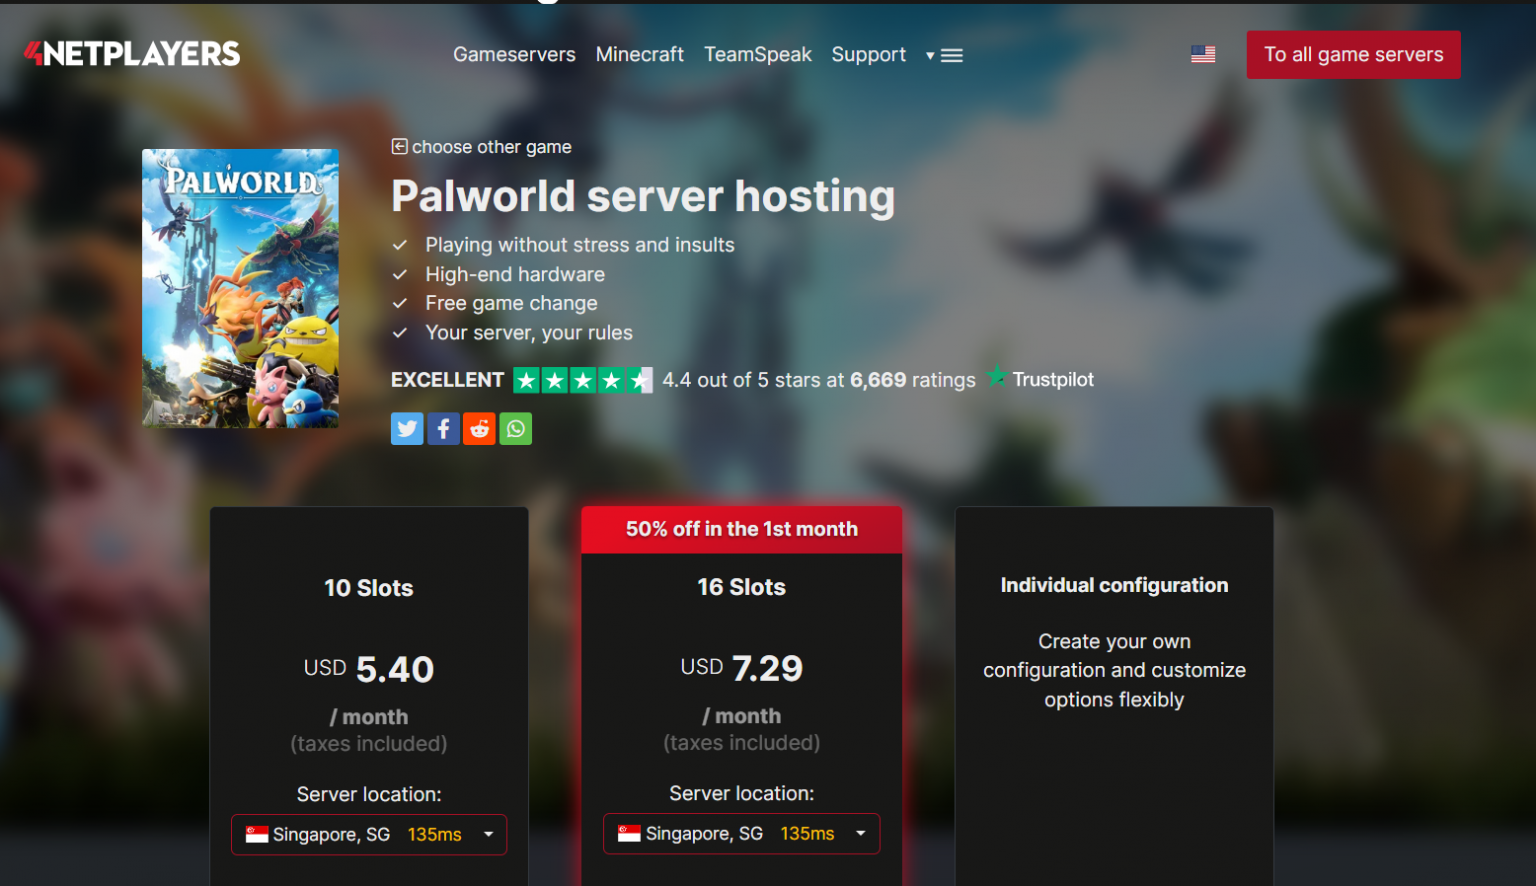Select the 10 Slots plan heading
The height and width of the screenshot is (886, 1536).
tap(369, 588)
